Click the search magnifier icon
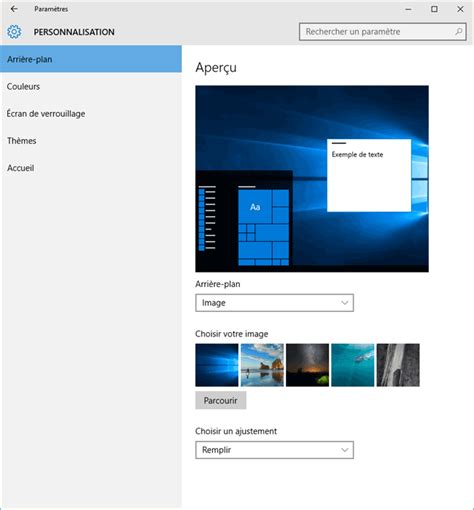The image size is (474, 510). tap(459, 32)
